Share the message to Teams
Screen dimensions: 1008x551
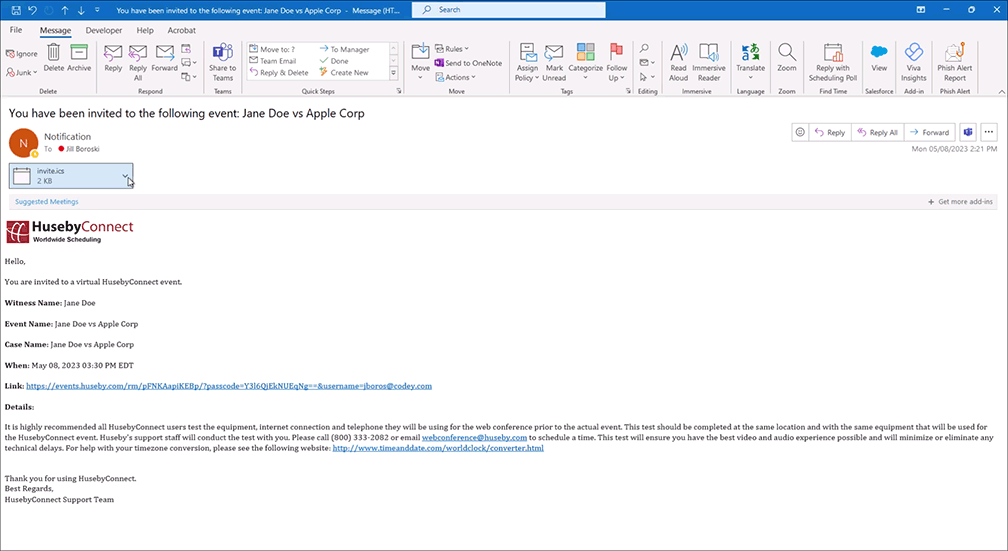[x=222, y=62]
